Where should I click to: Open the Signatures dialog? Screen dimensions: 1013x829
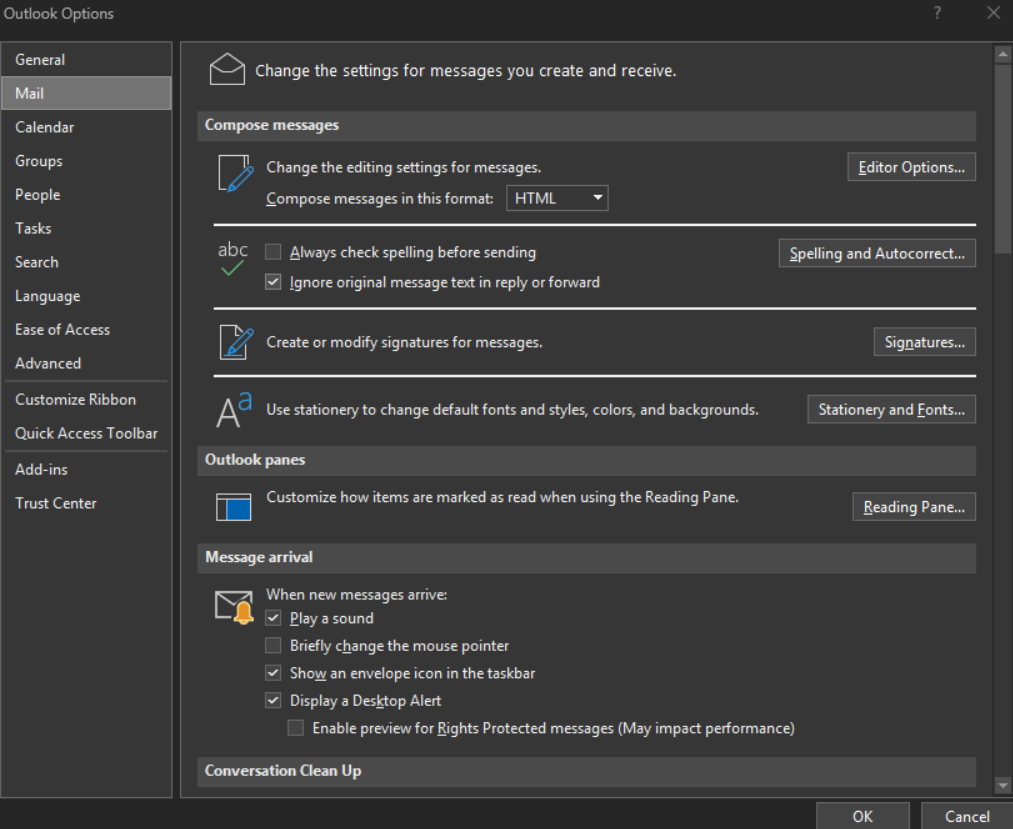point(924,342)
